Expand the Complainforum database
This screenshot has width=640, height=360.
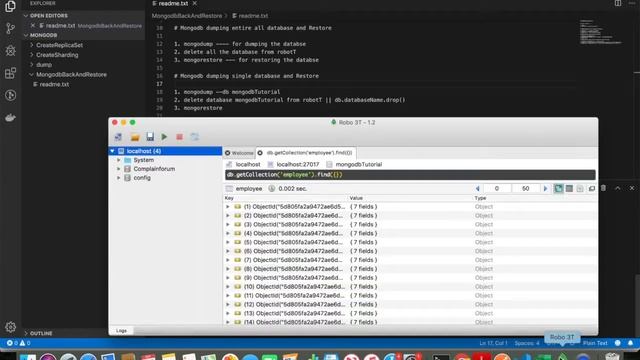point(119,169)
